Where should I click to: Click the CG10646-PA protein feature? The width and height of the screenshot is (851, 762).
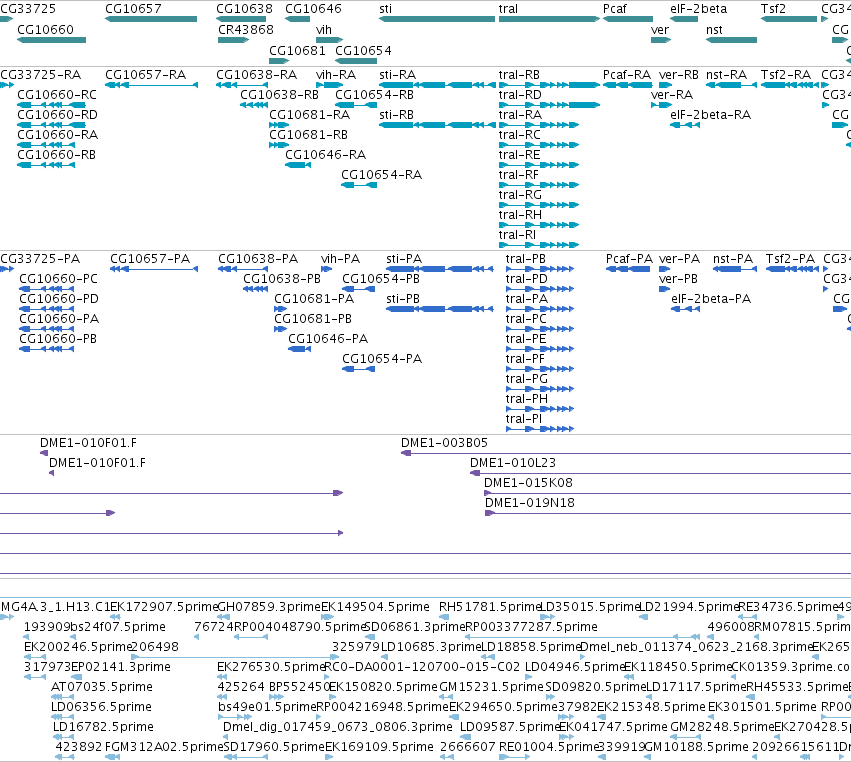(300, 348)
